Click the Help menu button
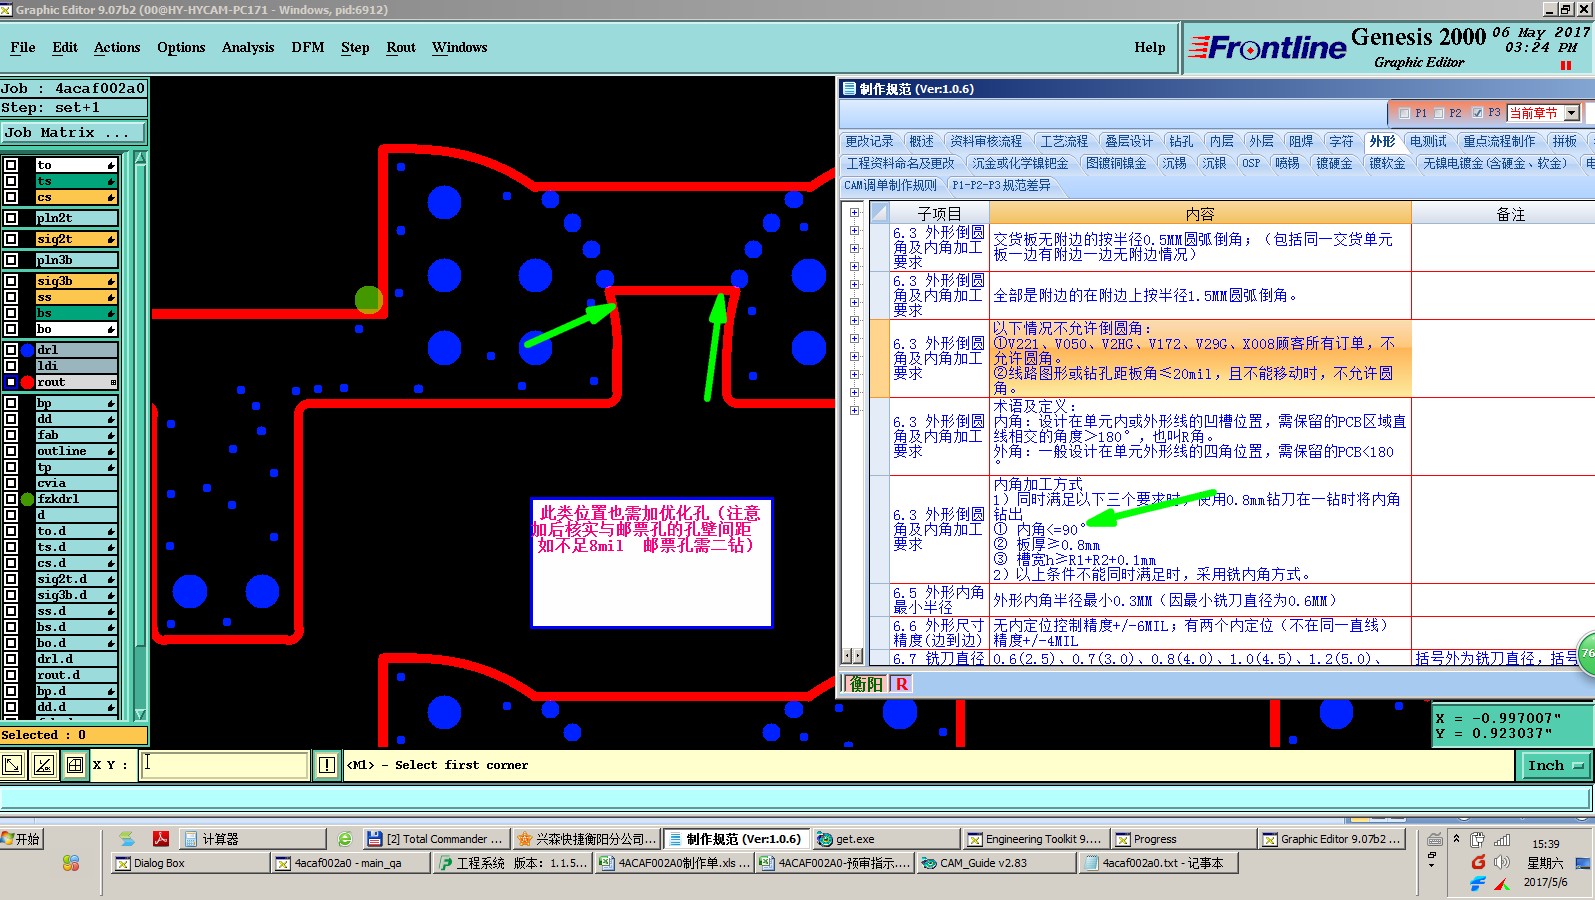The width and height of the screenshot is (1595, 900). pos(1149,47)
